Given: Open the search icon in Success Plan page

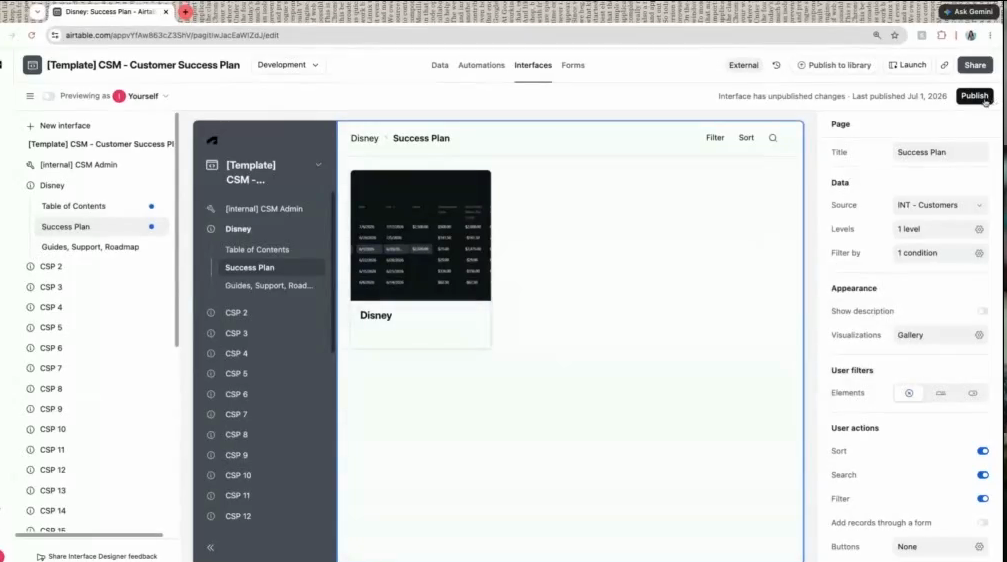Looking at the screenshot, I should point(773,137).
